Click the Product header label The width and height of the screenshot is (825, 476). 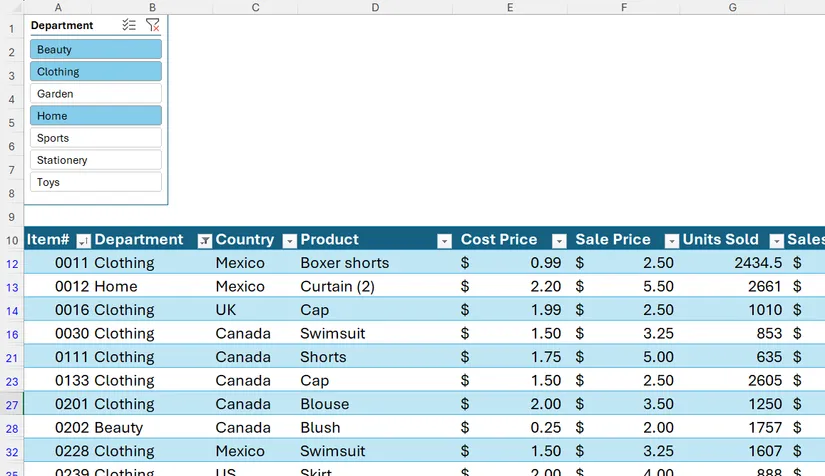[329, 239]
